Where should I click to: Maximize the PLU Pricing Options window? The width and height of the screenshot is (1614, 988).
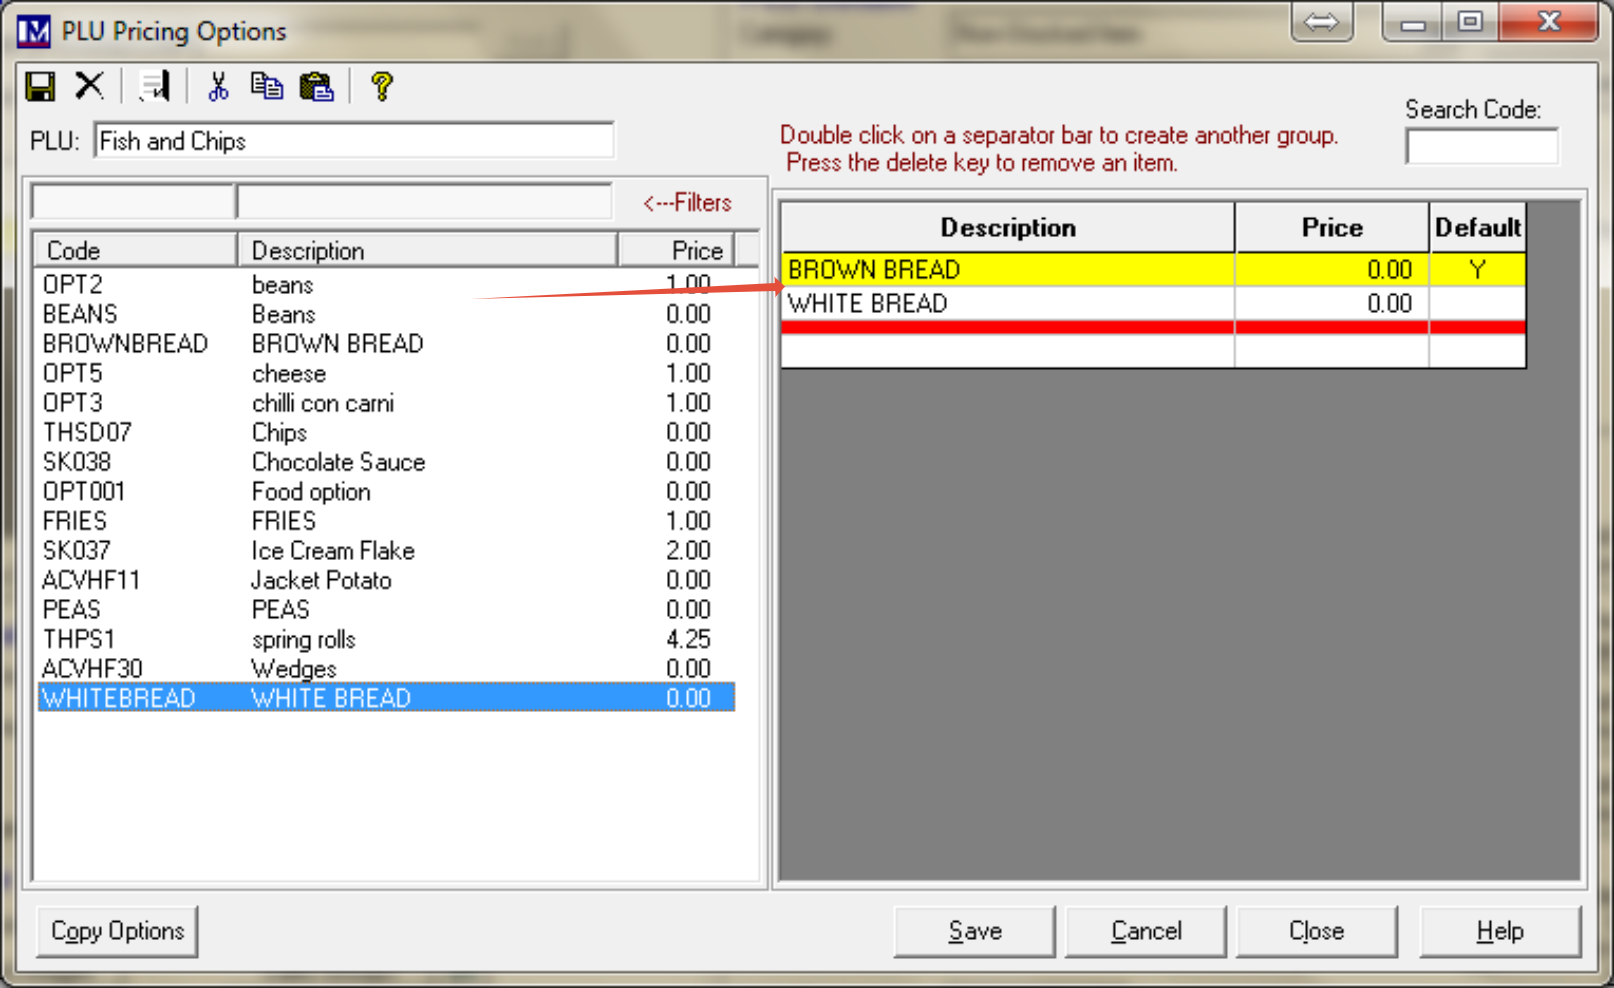point(1470,22)
